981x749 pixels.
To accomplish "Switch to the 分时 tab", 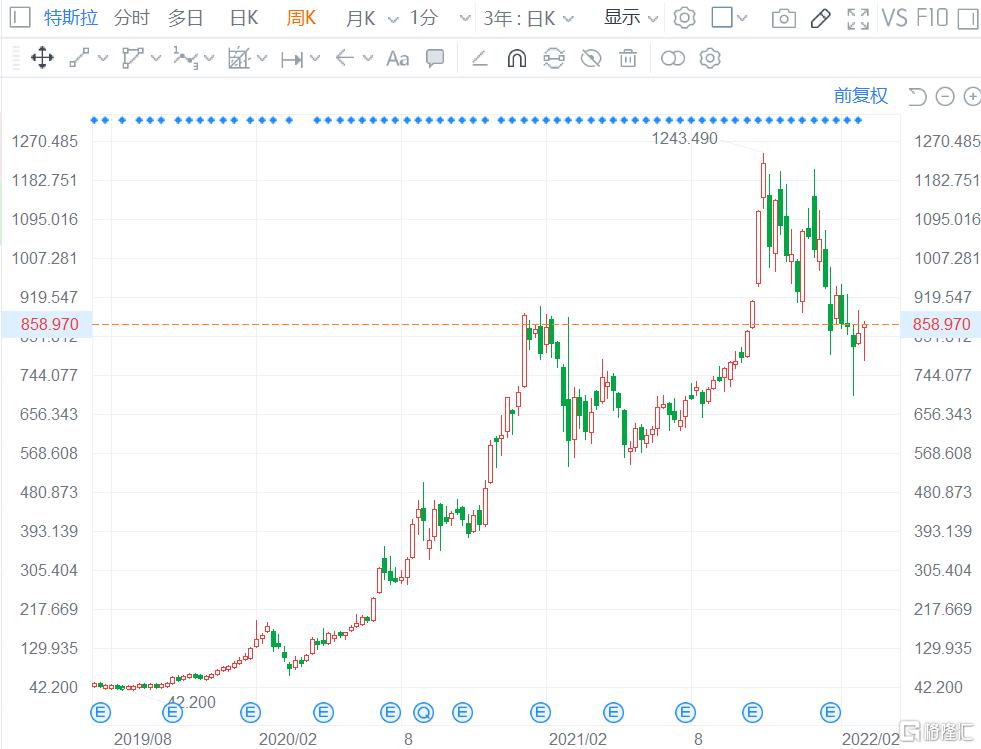I will click(x=131, y=18).
